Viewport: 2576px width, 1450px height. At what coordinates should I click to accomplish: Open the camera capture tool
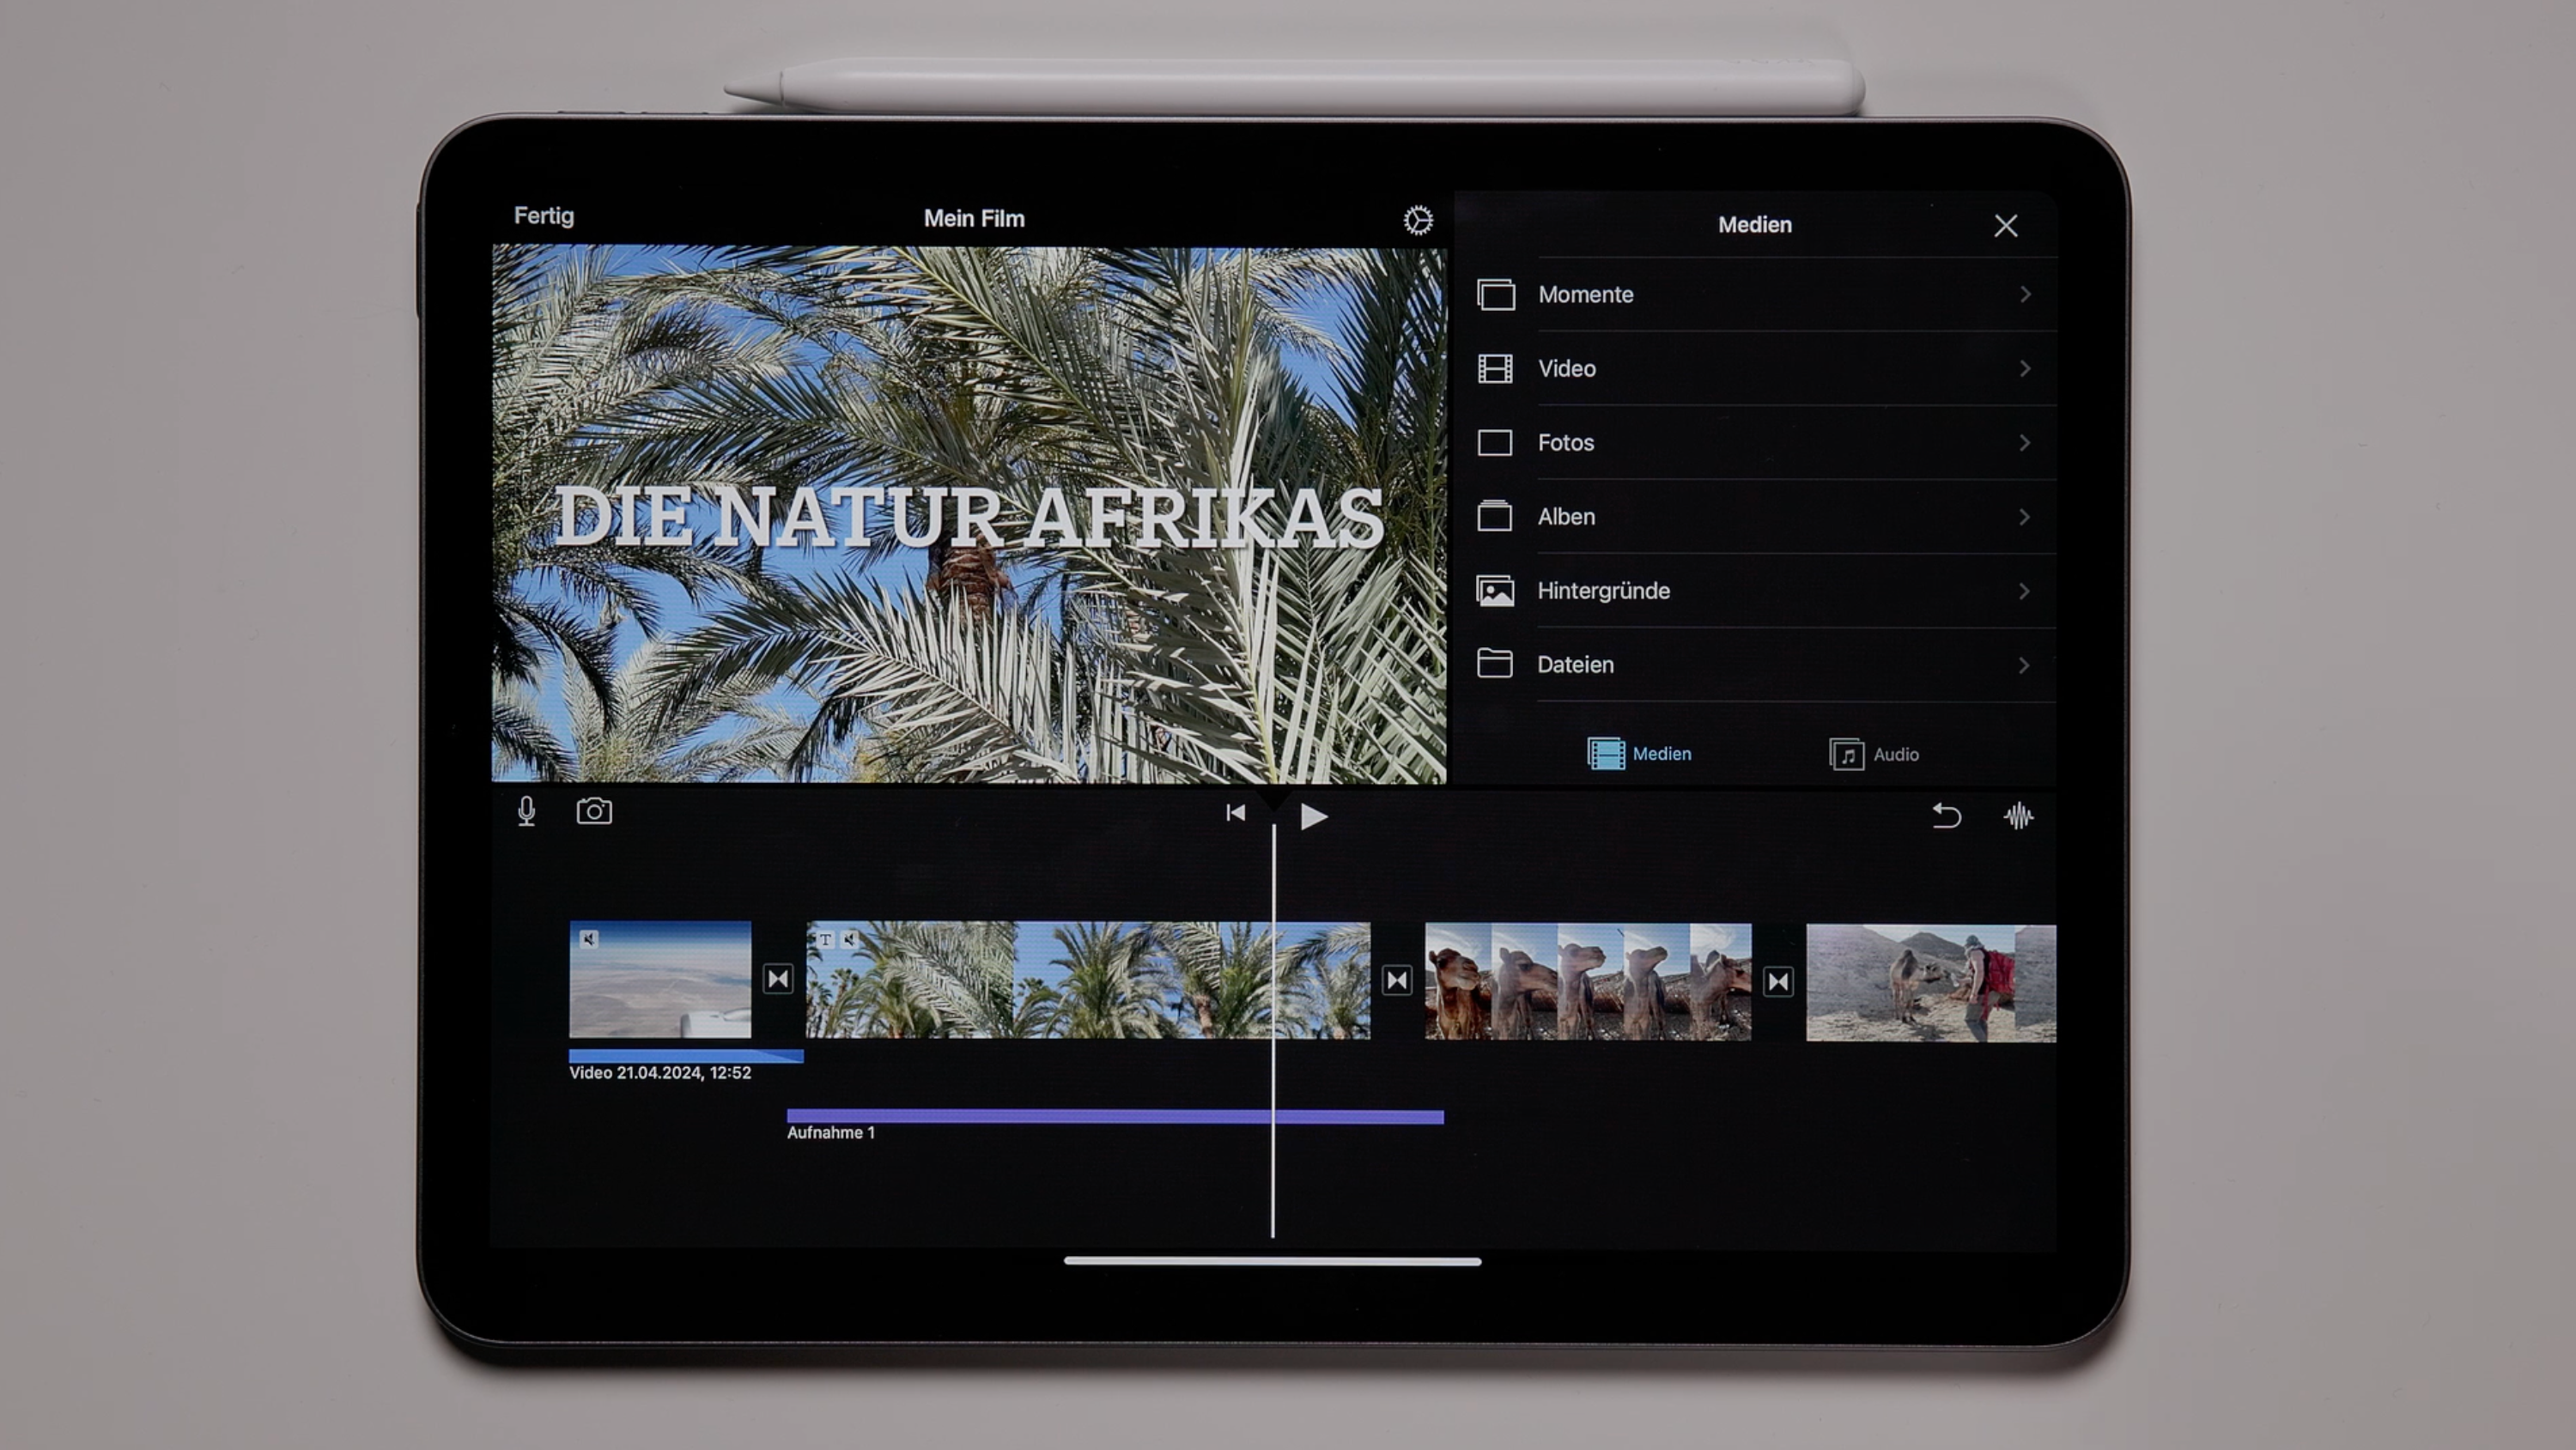coord(595,812)
